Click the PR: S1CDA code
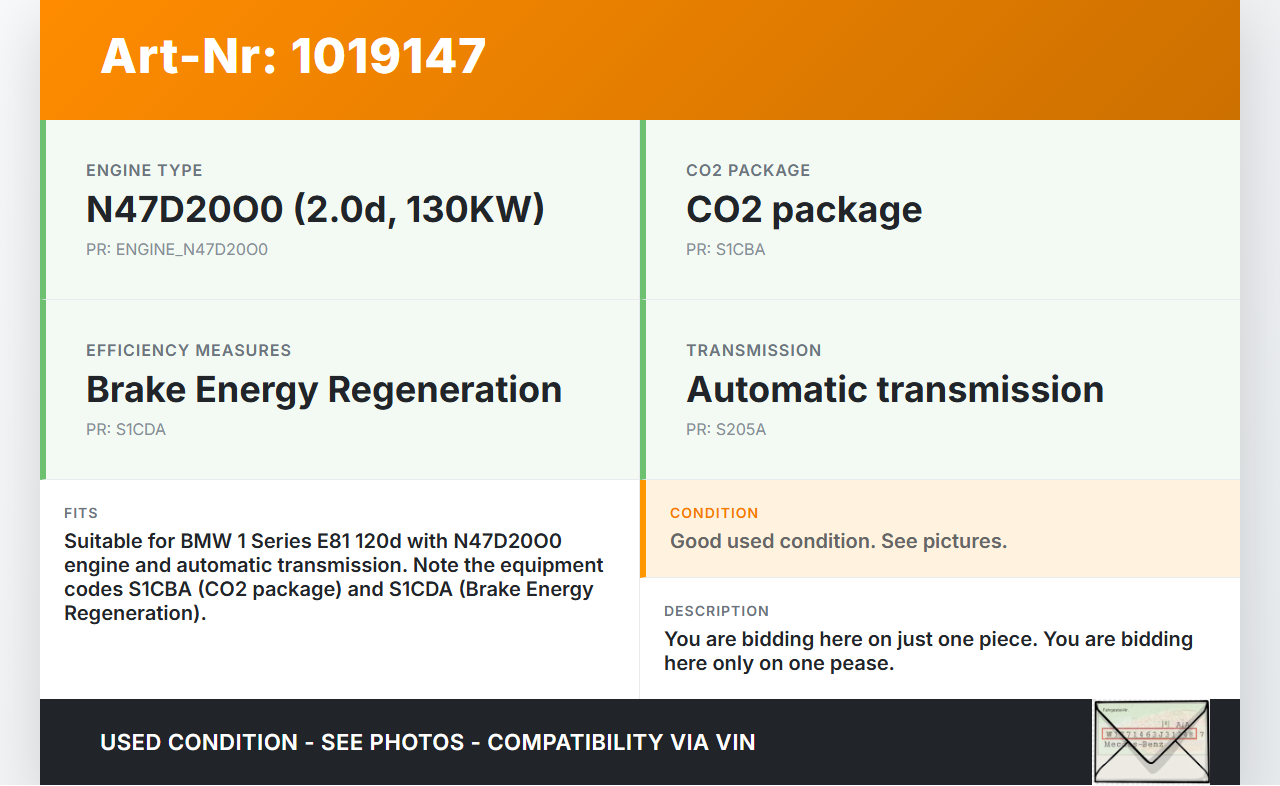This screenshot has width=1280, height=786. point(126,429)
